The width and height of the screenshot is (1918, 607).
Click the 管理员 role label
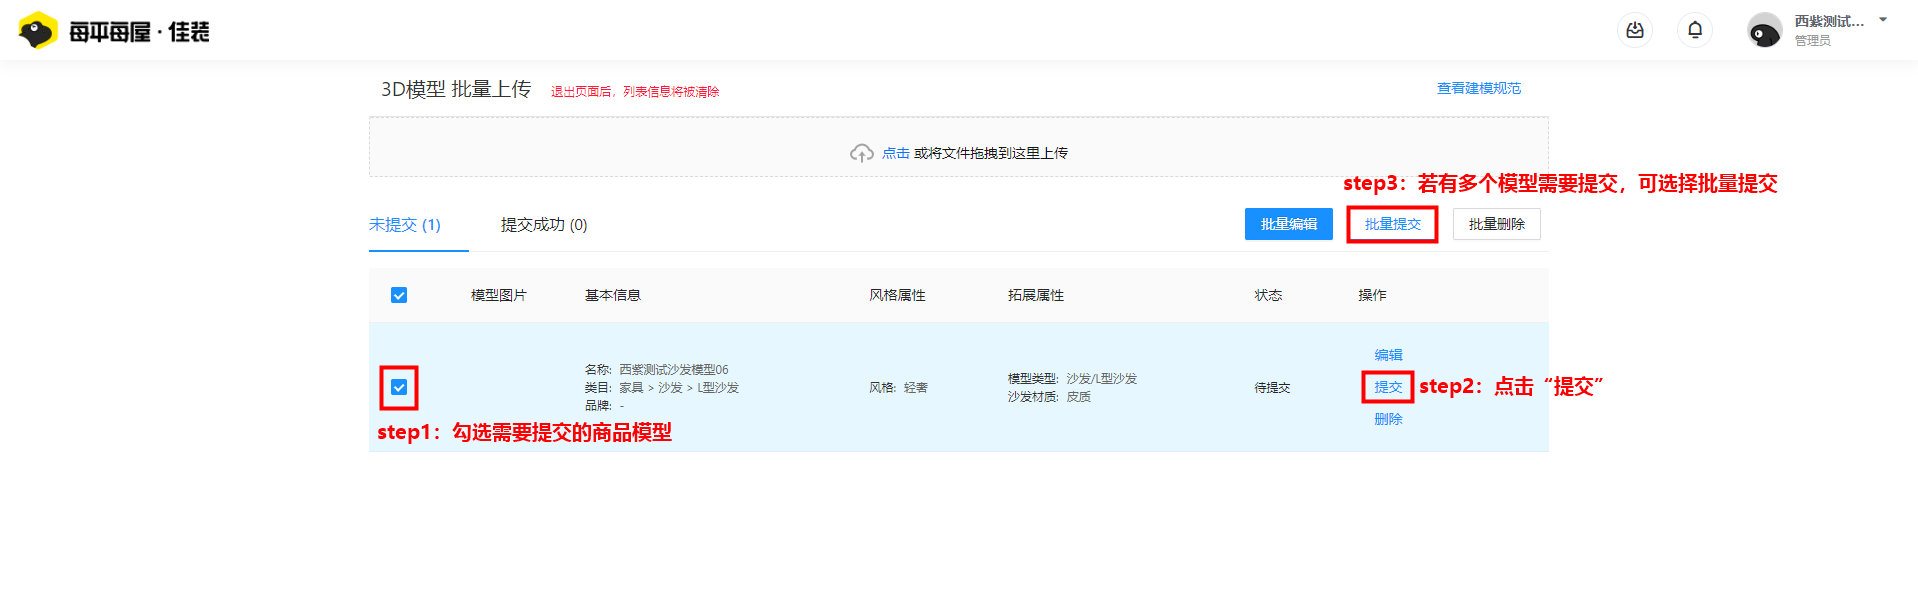[1812, 41]
